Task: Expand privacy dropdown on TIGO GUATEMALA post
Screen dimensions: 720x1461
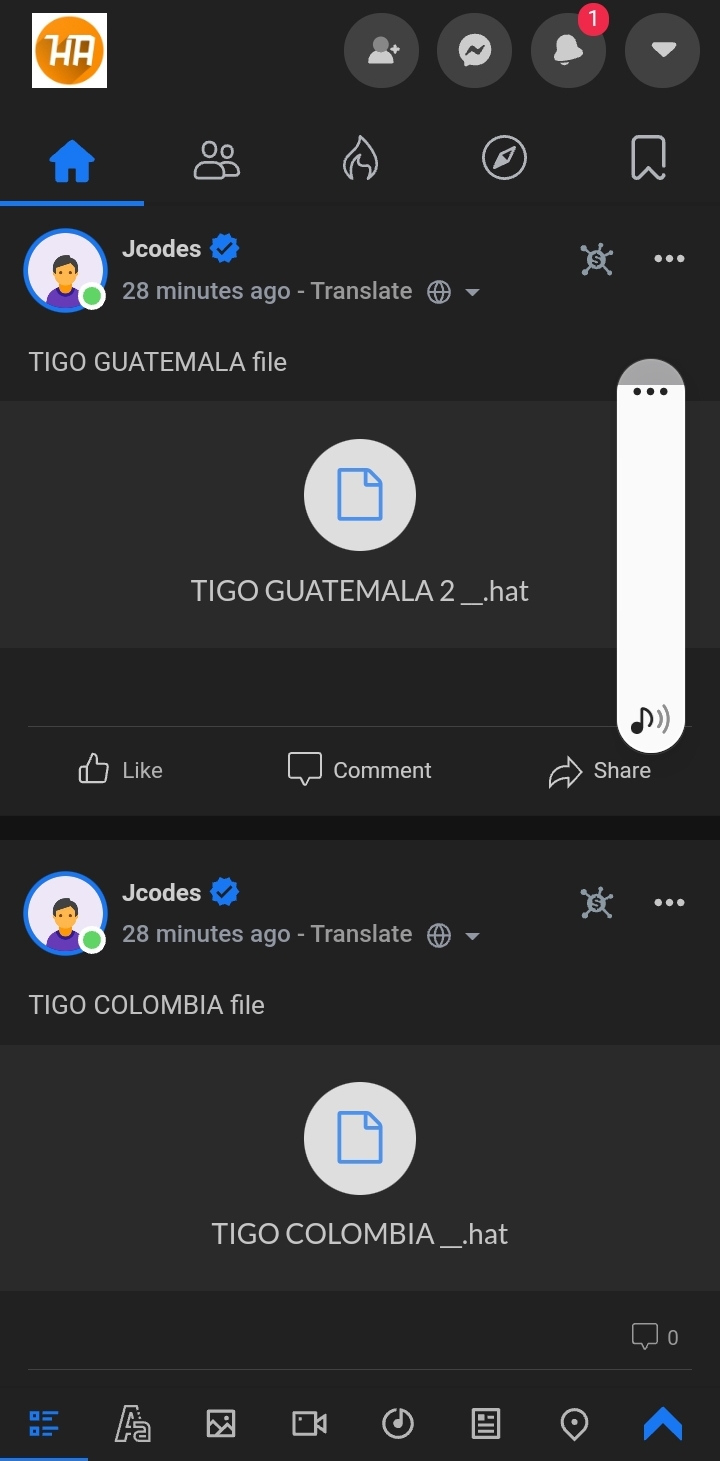Action: point(472,292)
